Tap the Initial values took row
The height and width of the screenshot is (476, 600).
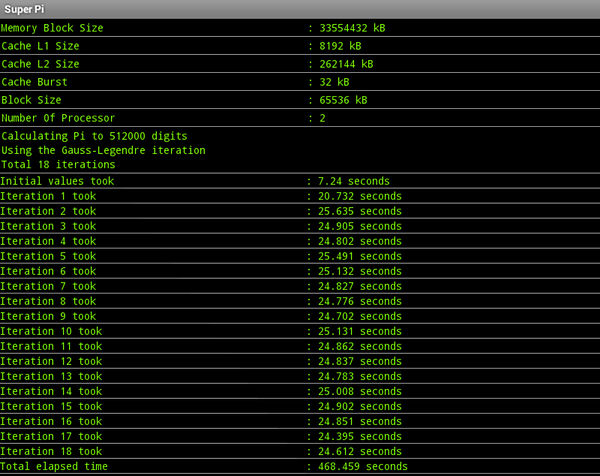(300, 181)
